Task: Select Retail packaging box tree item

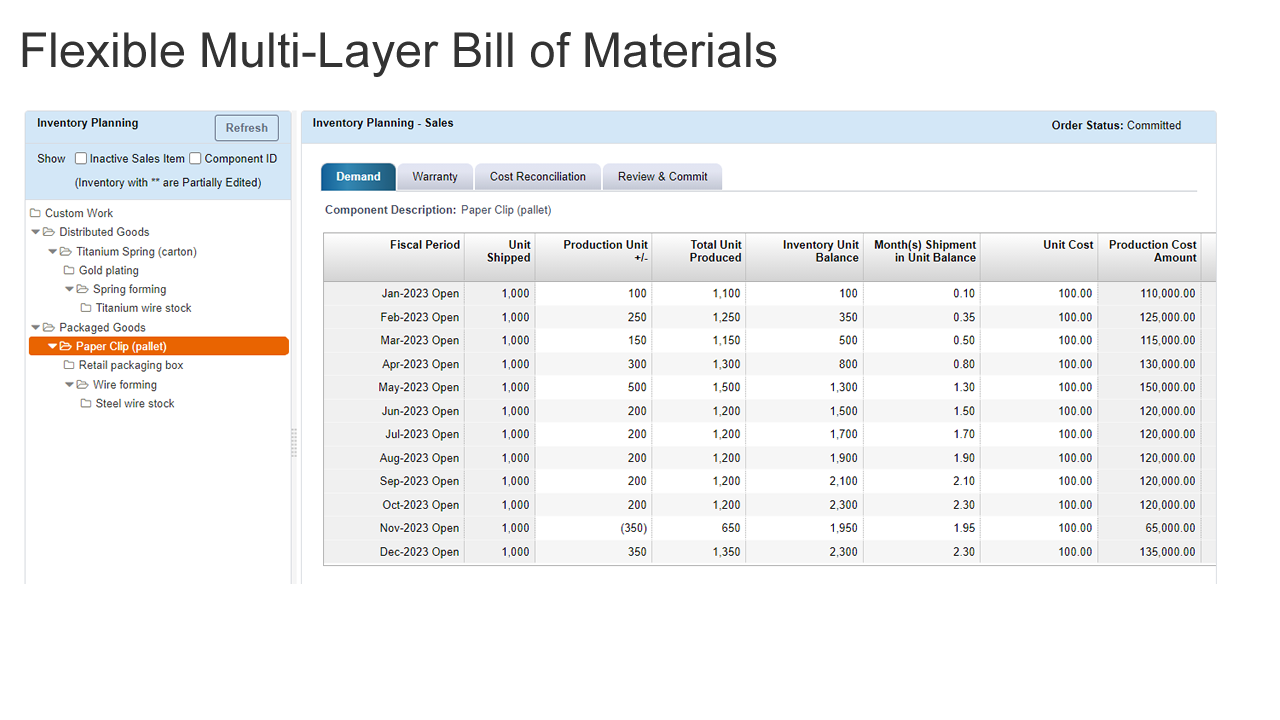Action: (x=131, y=365)
